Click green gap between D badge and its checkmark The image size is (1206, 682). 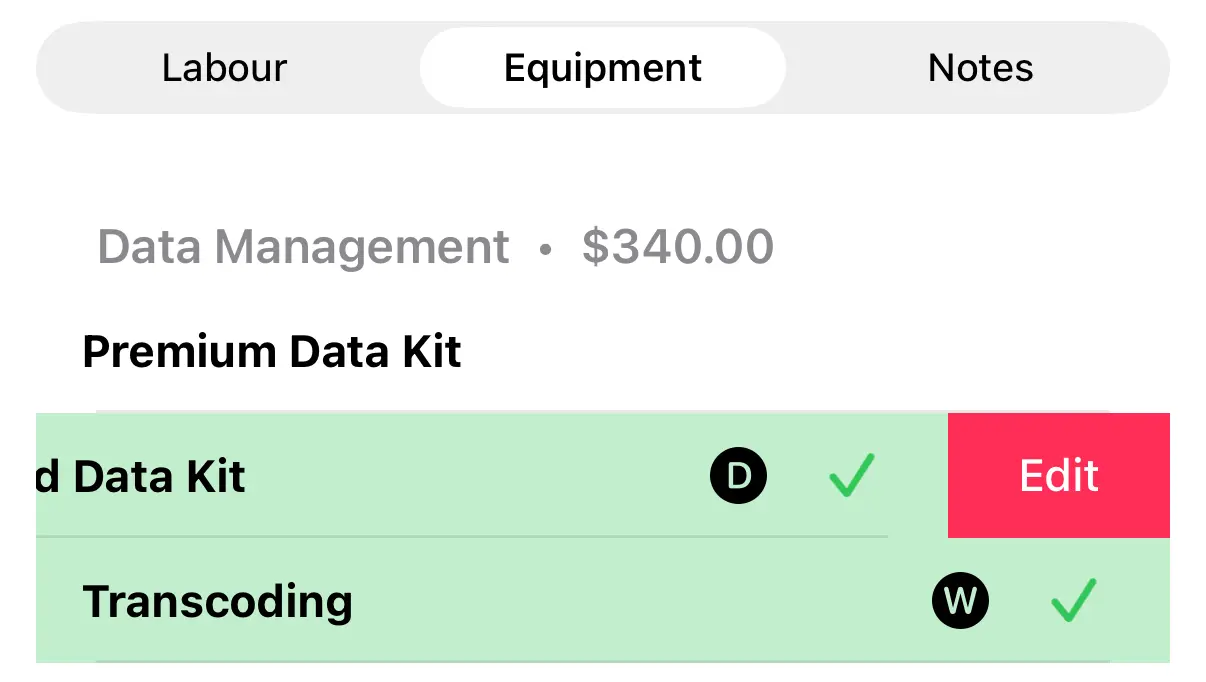pos(798,477)
